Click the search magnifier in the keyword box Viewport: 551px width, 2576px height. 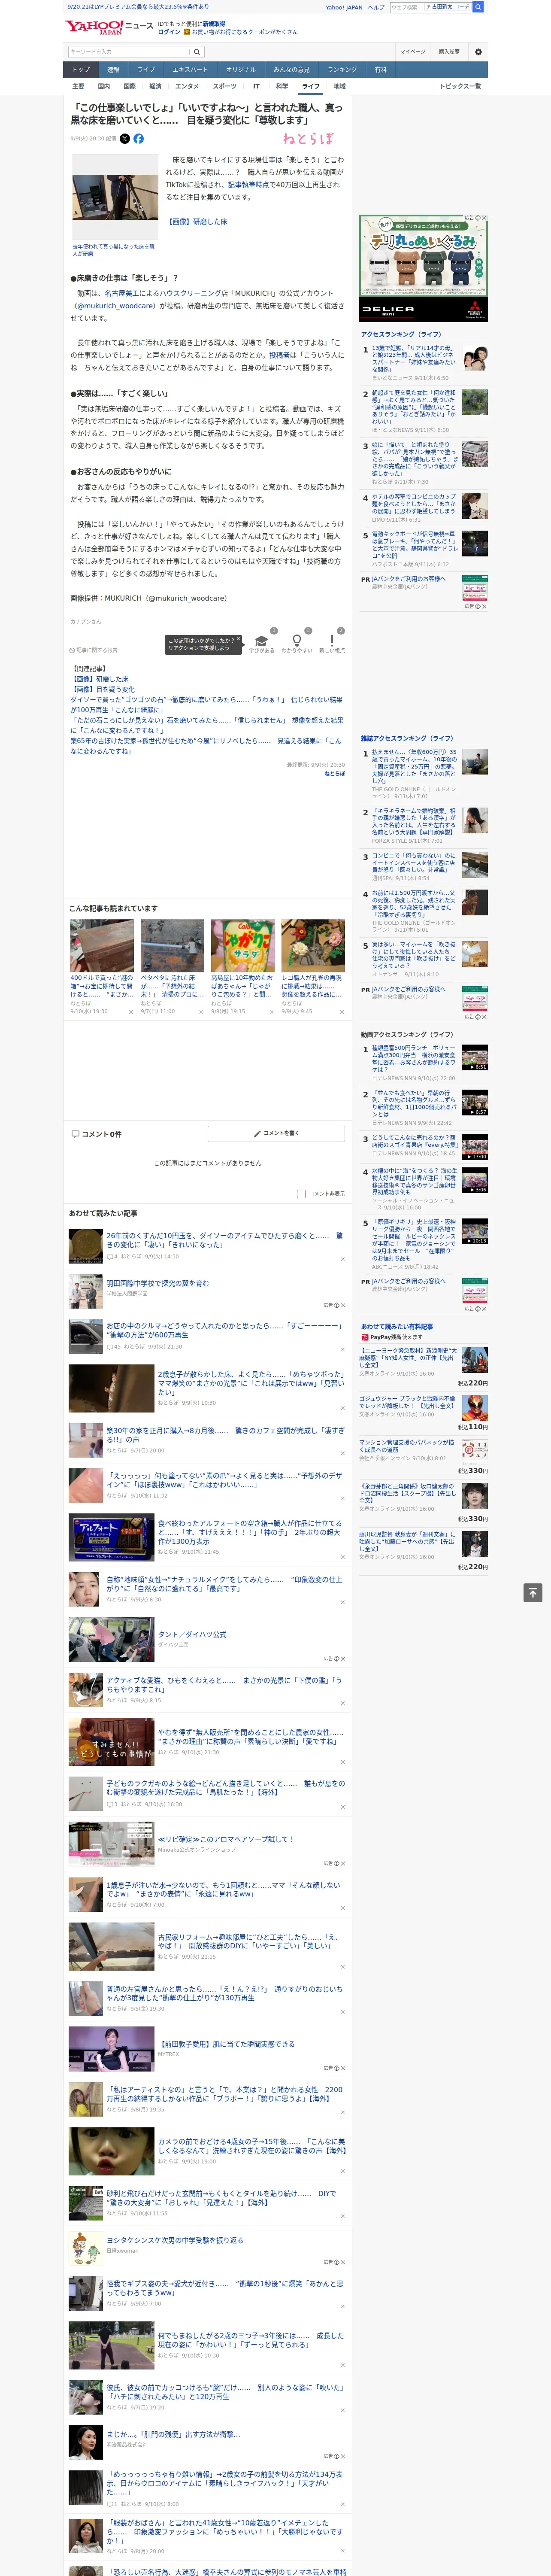[x=196, y=51]
